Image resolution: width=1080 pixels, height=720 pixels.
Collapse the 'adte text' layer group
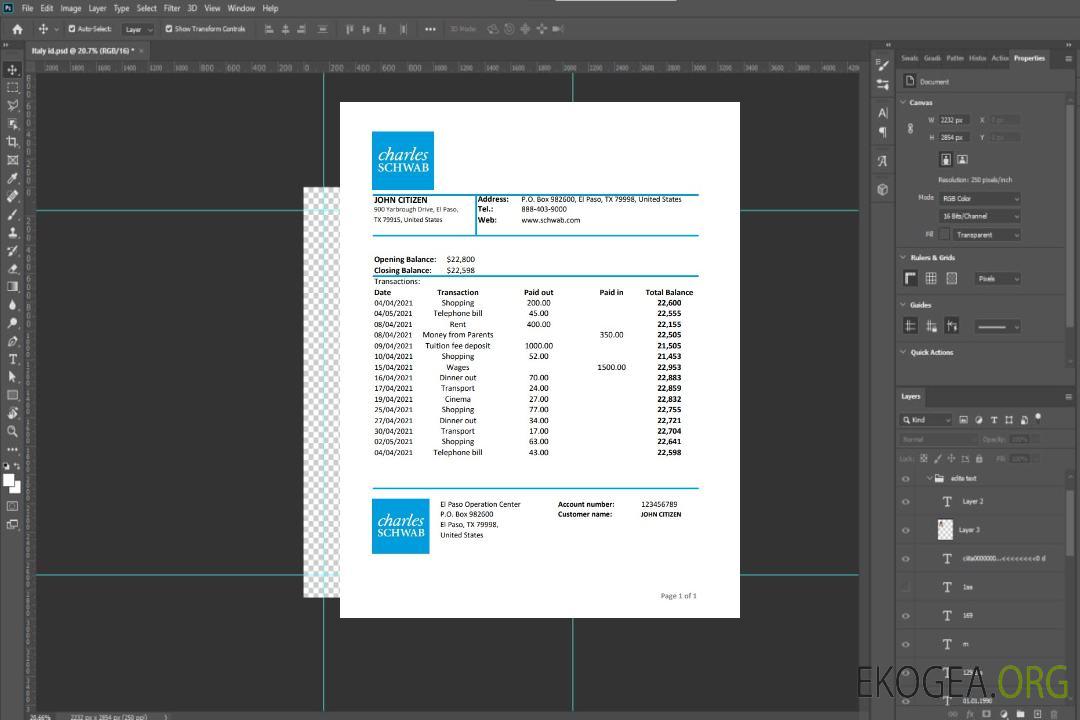pyautogui.click(x=929, y=478)
